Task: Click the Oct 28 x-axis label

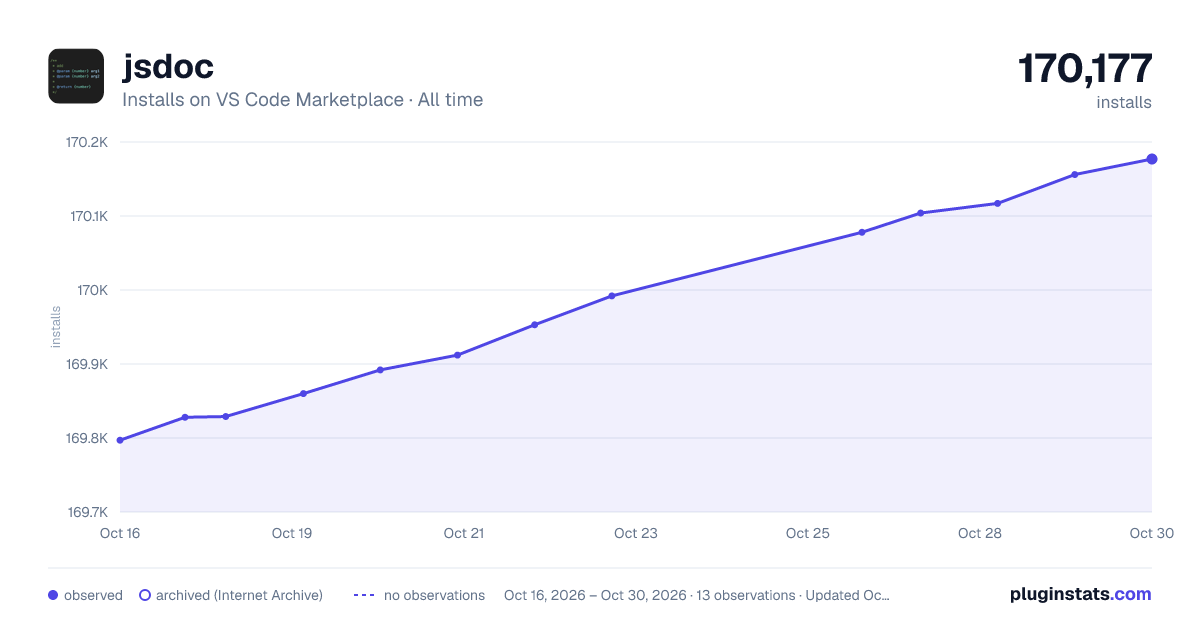Action: (x=980, y=533)
